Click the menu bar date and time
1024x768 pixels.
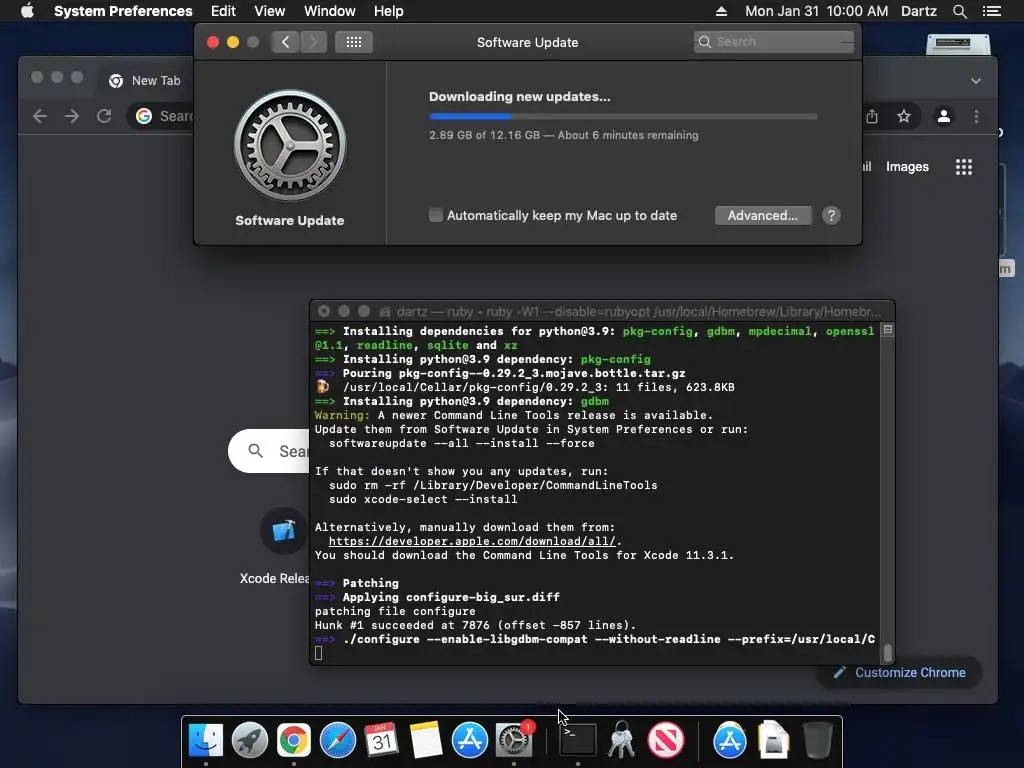click(x=816, y=11)
